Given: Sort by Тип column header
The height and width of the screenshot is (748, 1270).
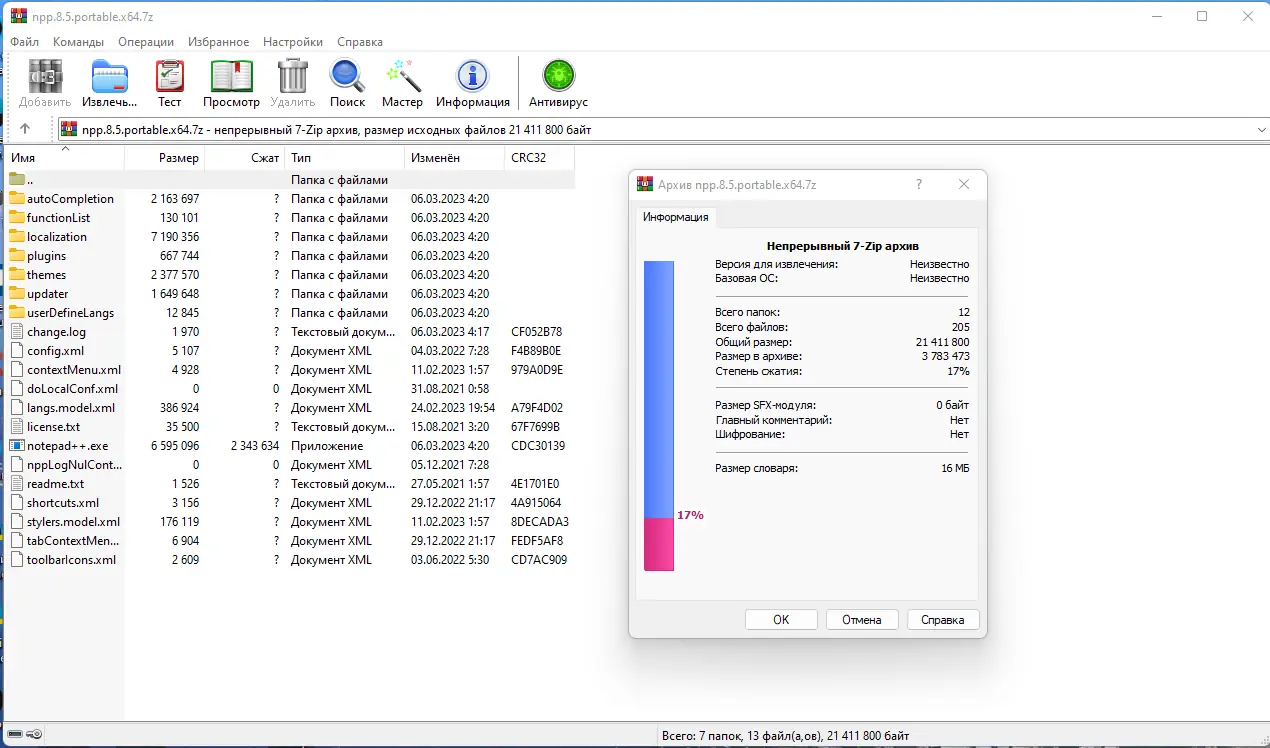Looking at the screenshot, I should [344, 158].
